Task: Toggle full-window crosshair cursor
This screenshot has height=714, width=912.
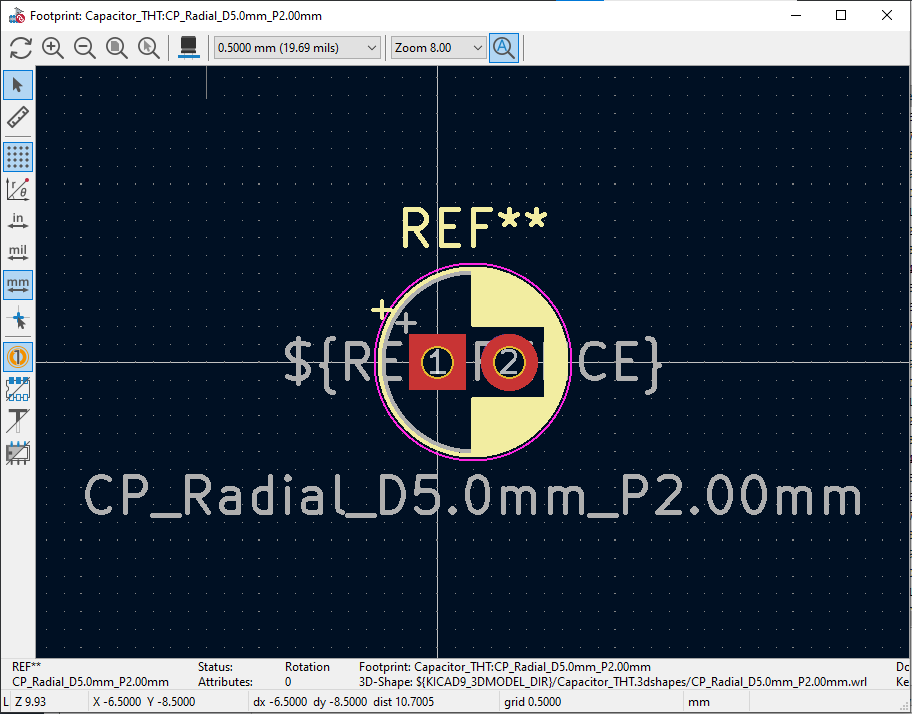Action: click(x=18, y=319)
